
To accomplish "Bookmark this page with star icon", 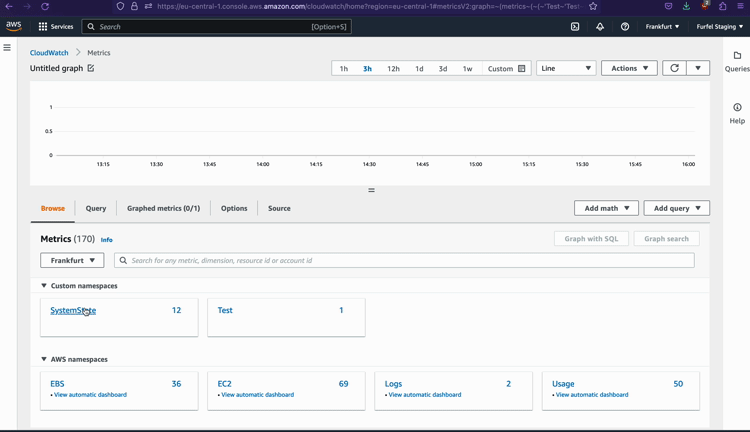I will pos(593,6).
